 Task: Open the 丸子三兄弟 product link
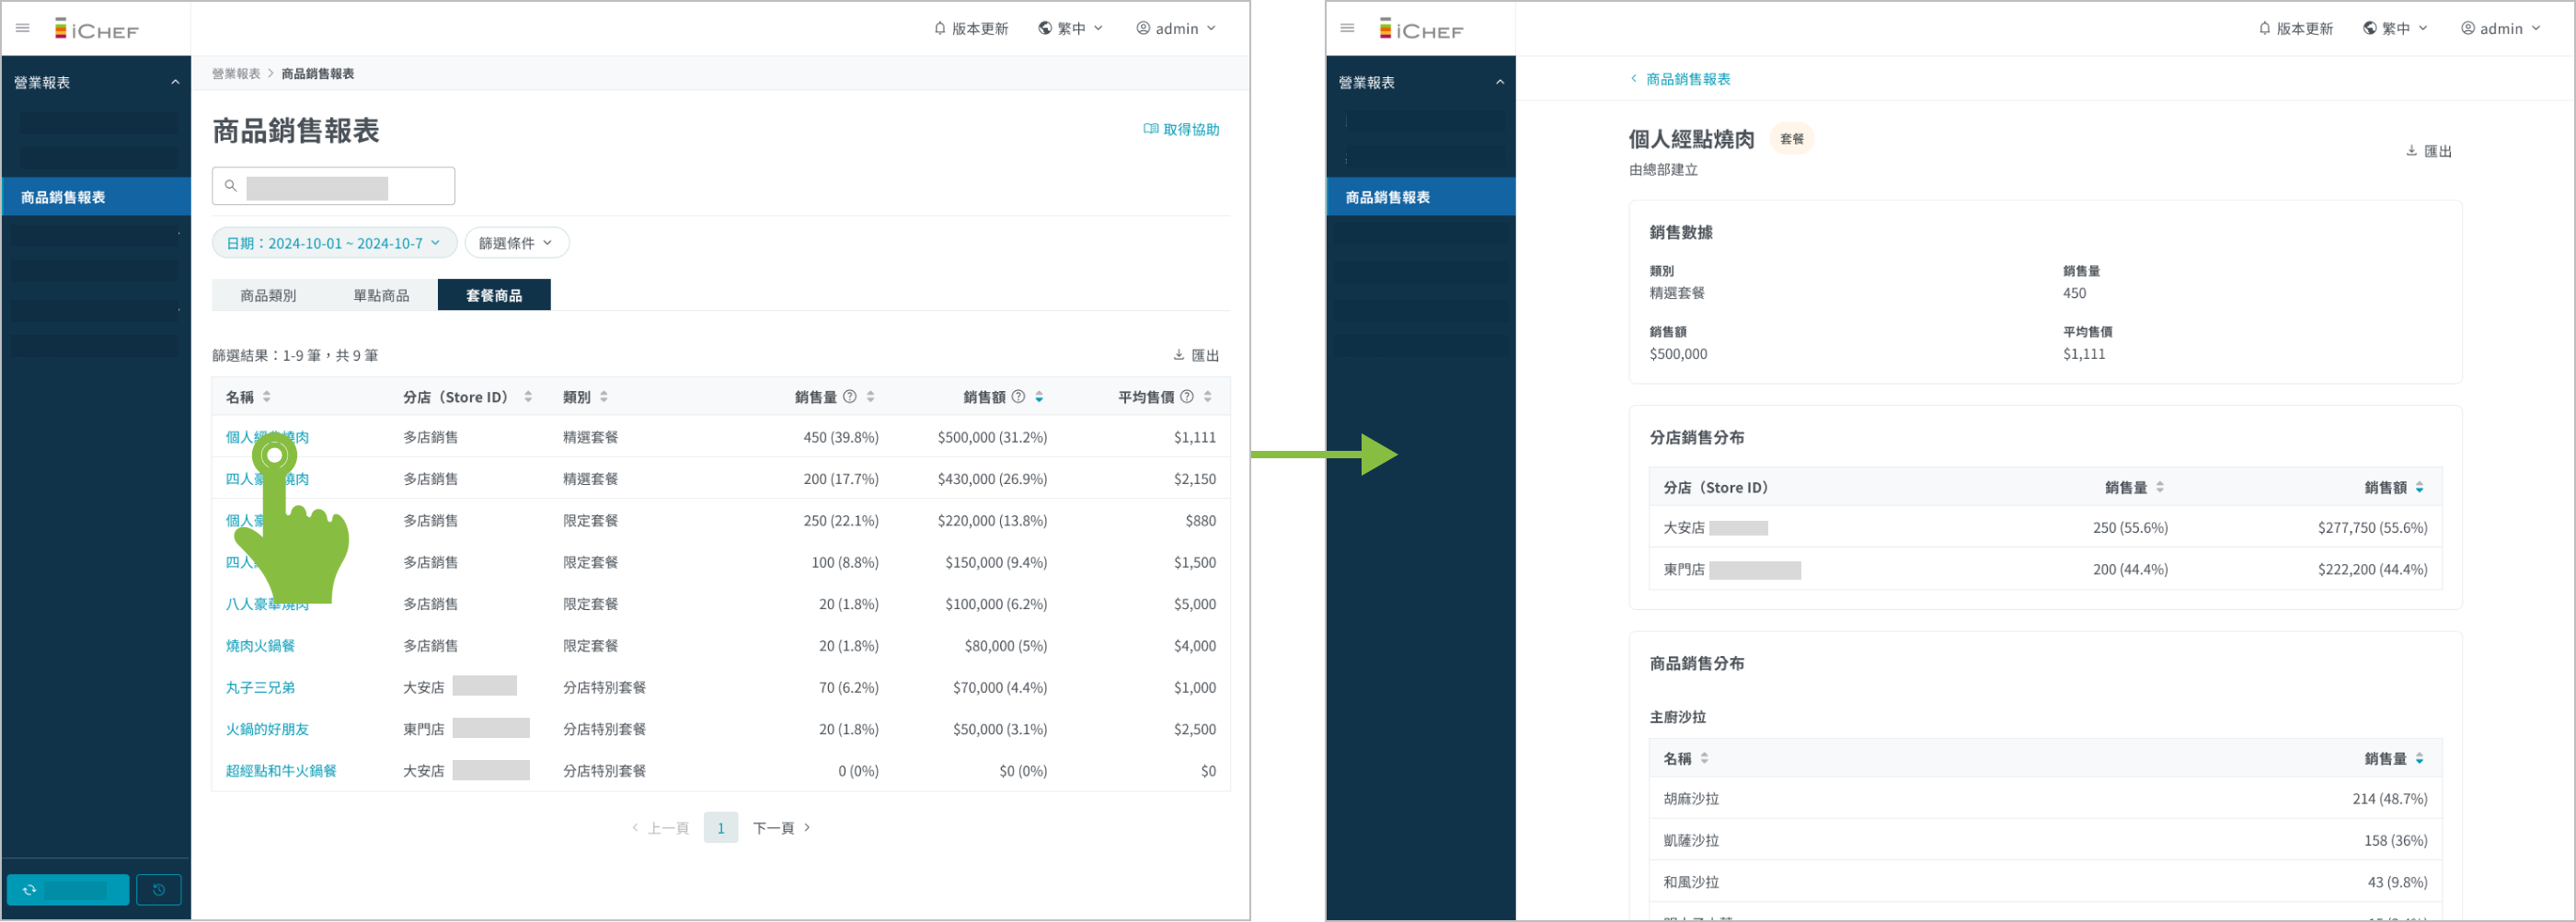pos(260,688)
